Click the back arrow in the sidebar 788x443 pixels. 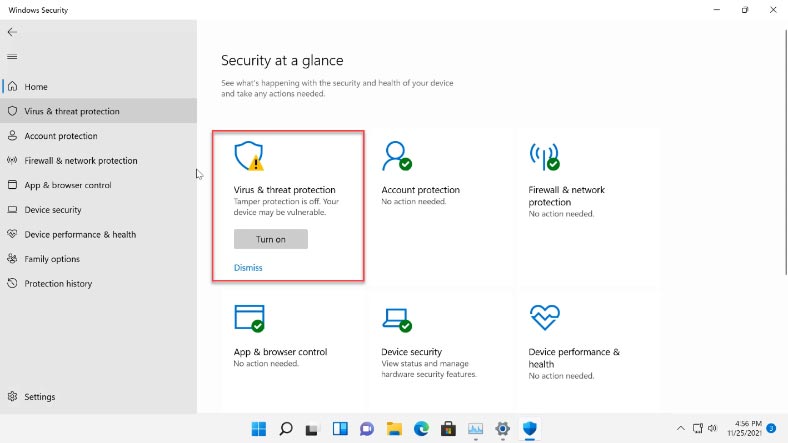[12, 32]
